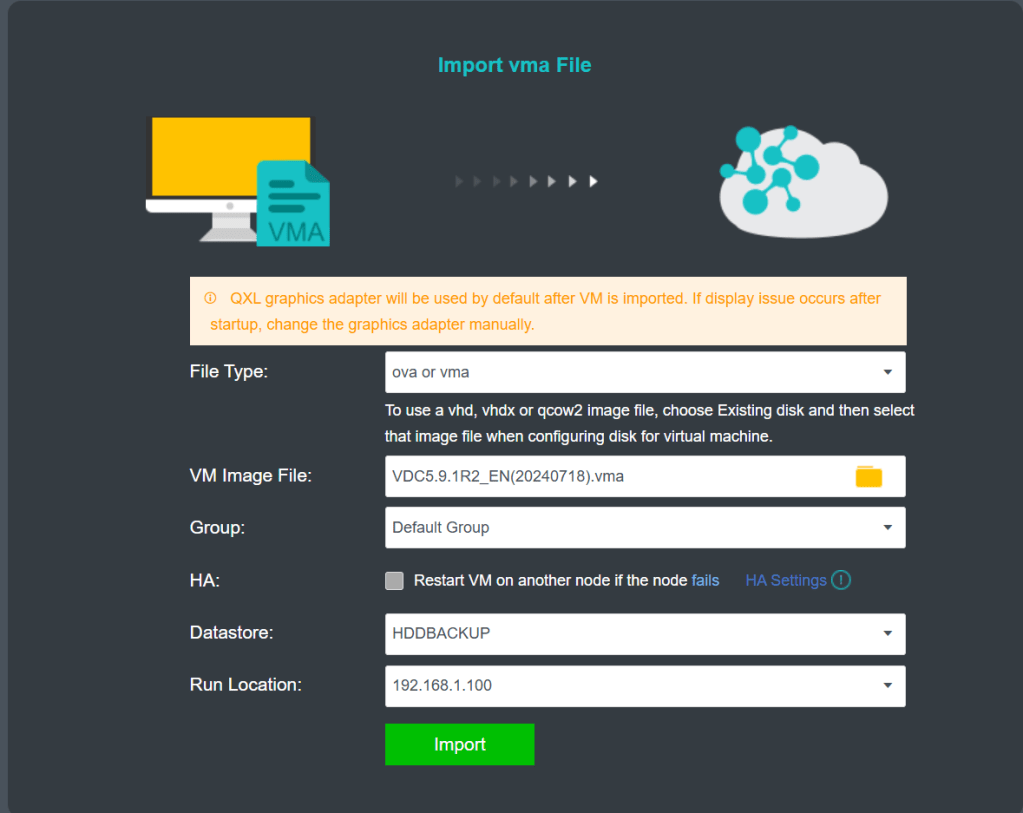Expand the Run Location dropdown
The height and width of the screenshot is (813, 1023).
click(x=645, y=686)
